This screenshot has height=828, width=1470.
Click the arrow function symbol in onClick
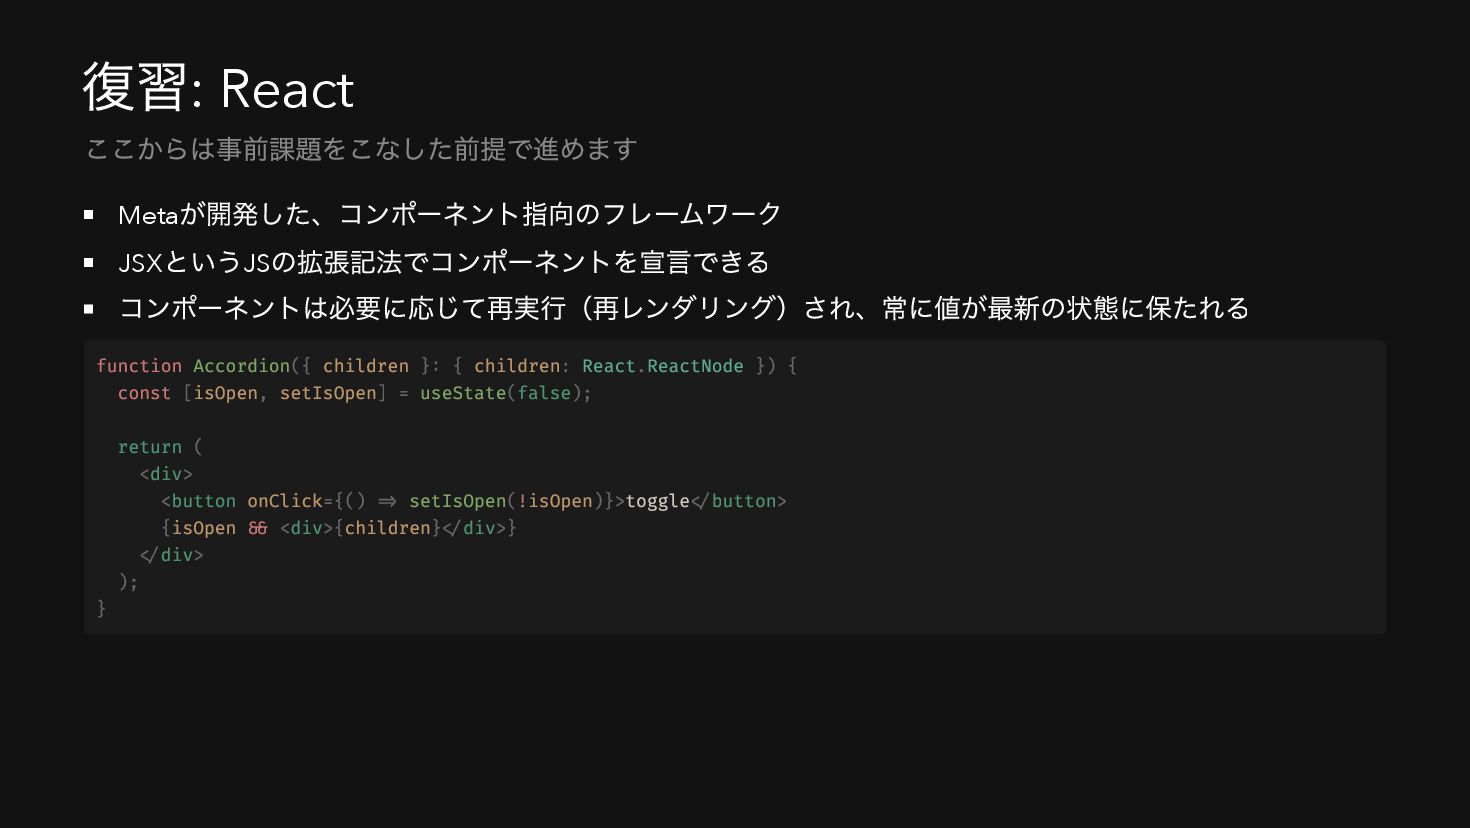coord(387,501)
